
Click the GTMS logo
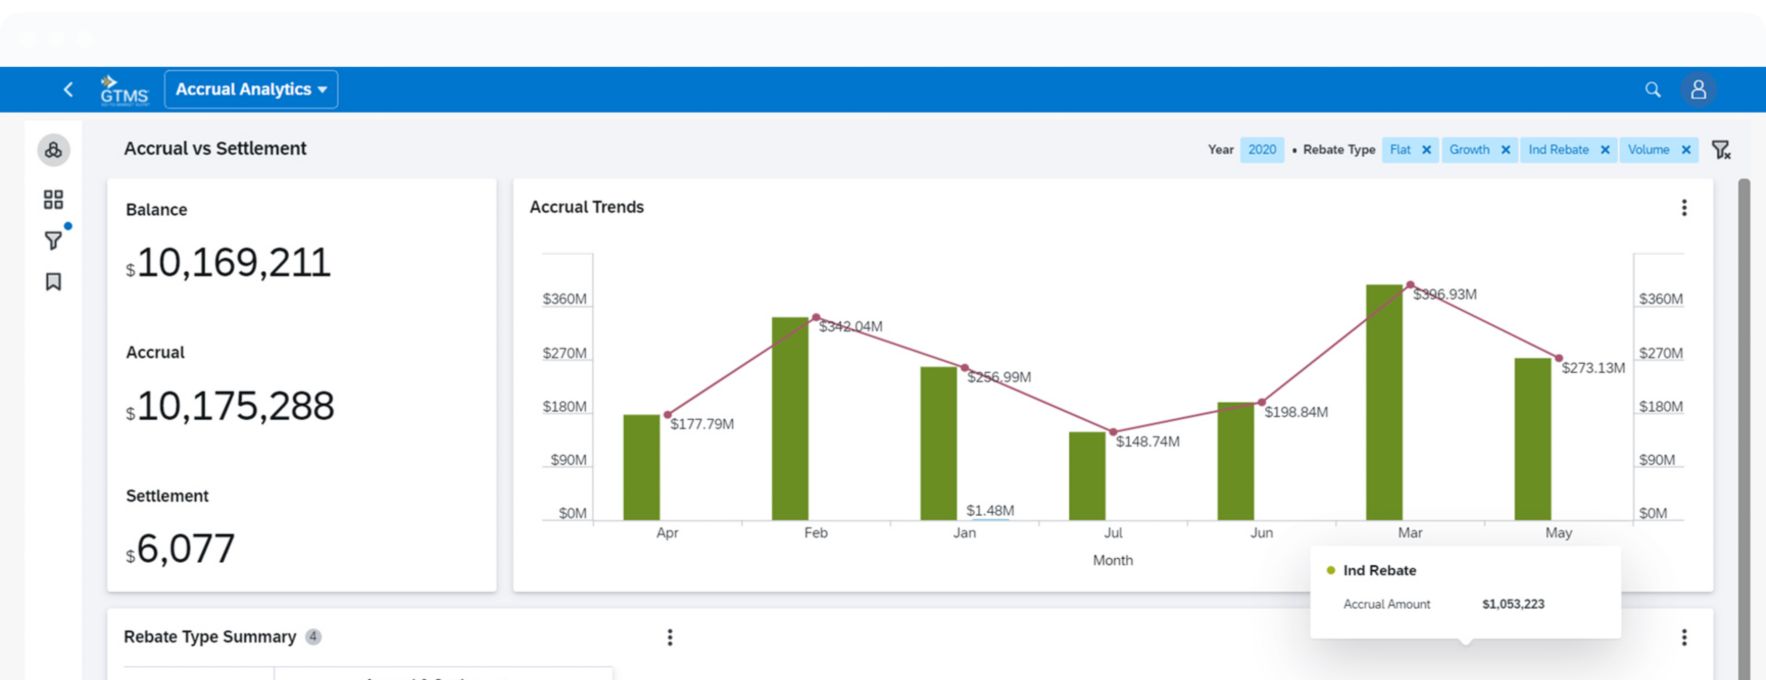click(x=124, y=90)
